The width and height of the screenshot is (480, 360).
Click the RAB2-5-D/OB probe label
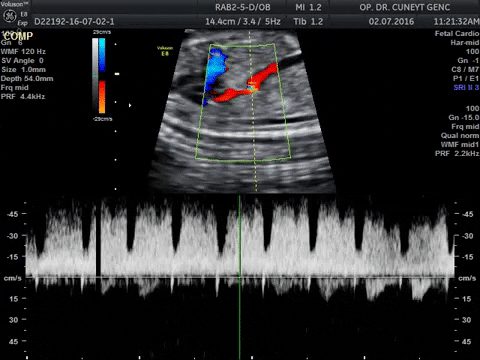(243, 7)
